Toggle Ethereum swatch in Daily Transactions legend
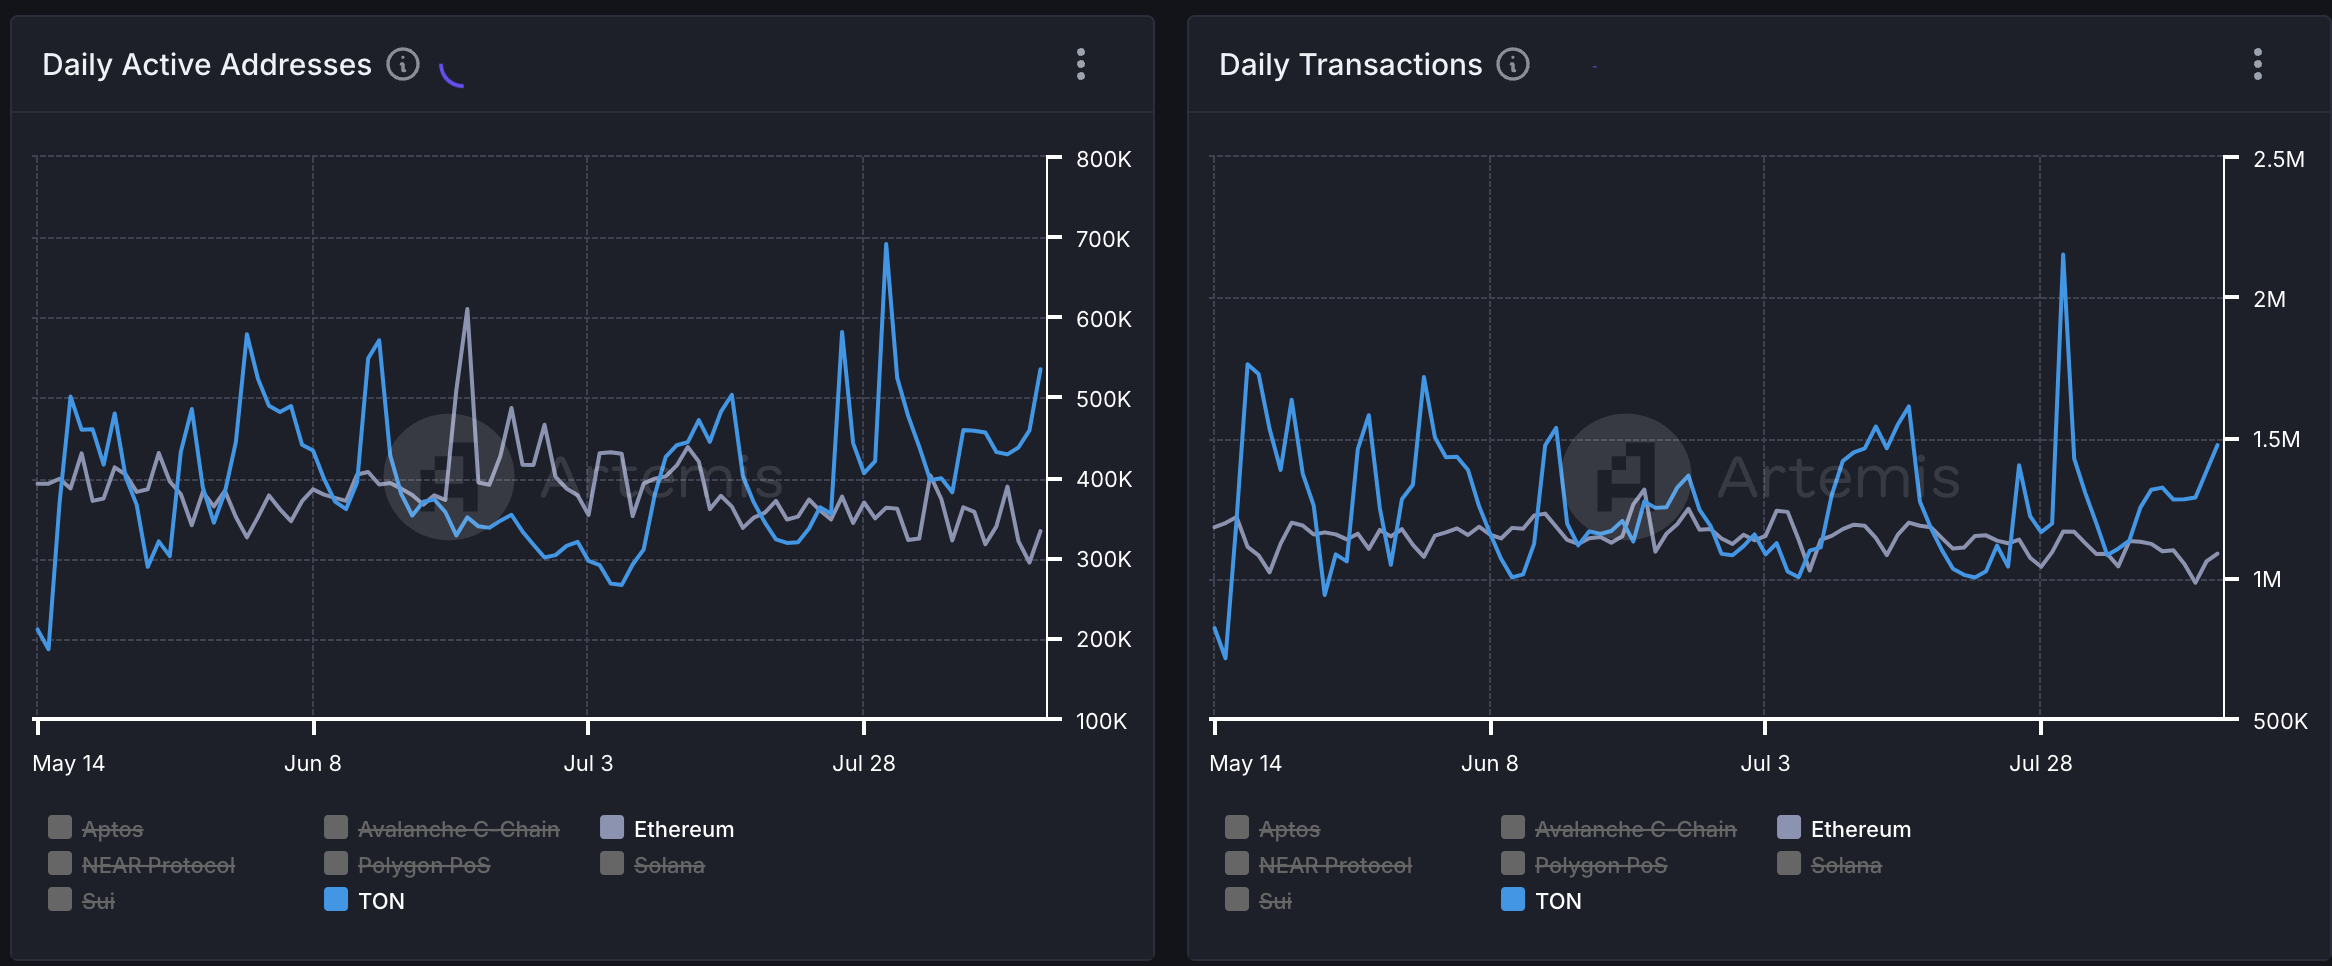 tap(1789, 827)
